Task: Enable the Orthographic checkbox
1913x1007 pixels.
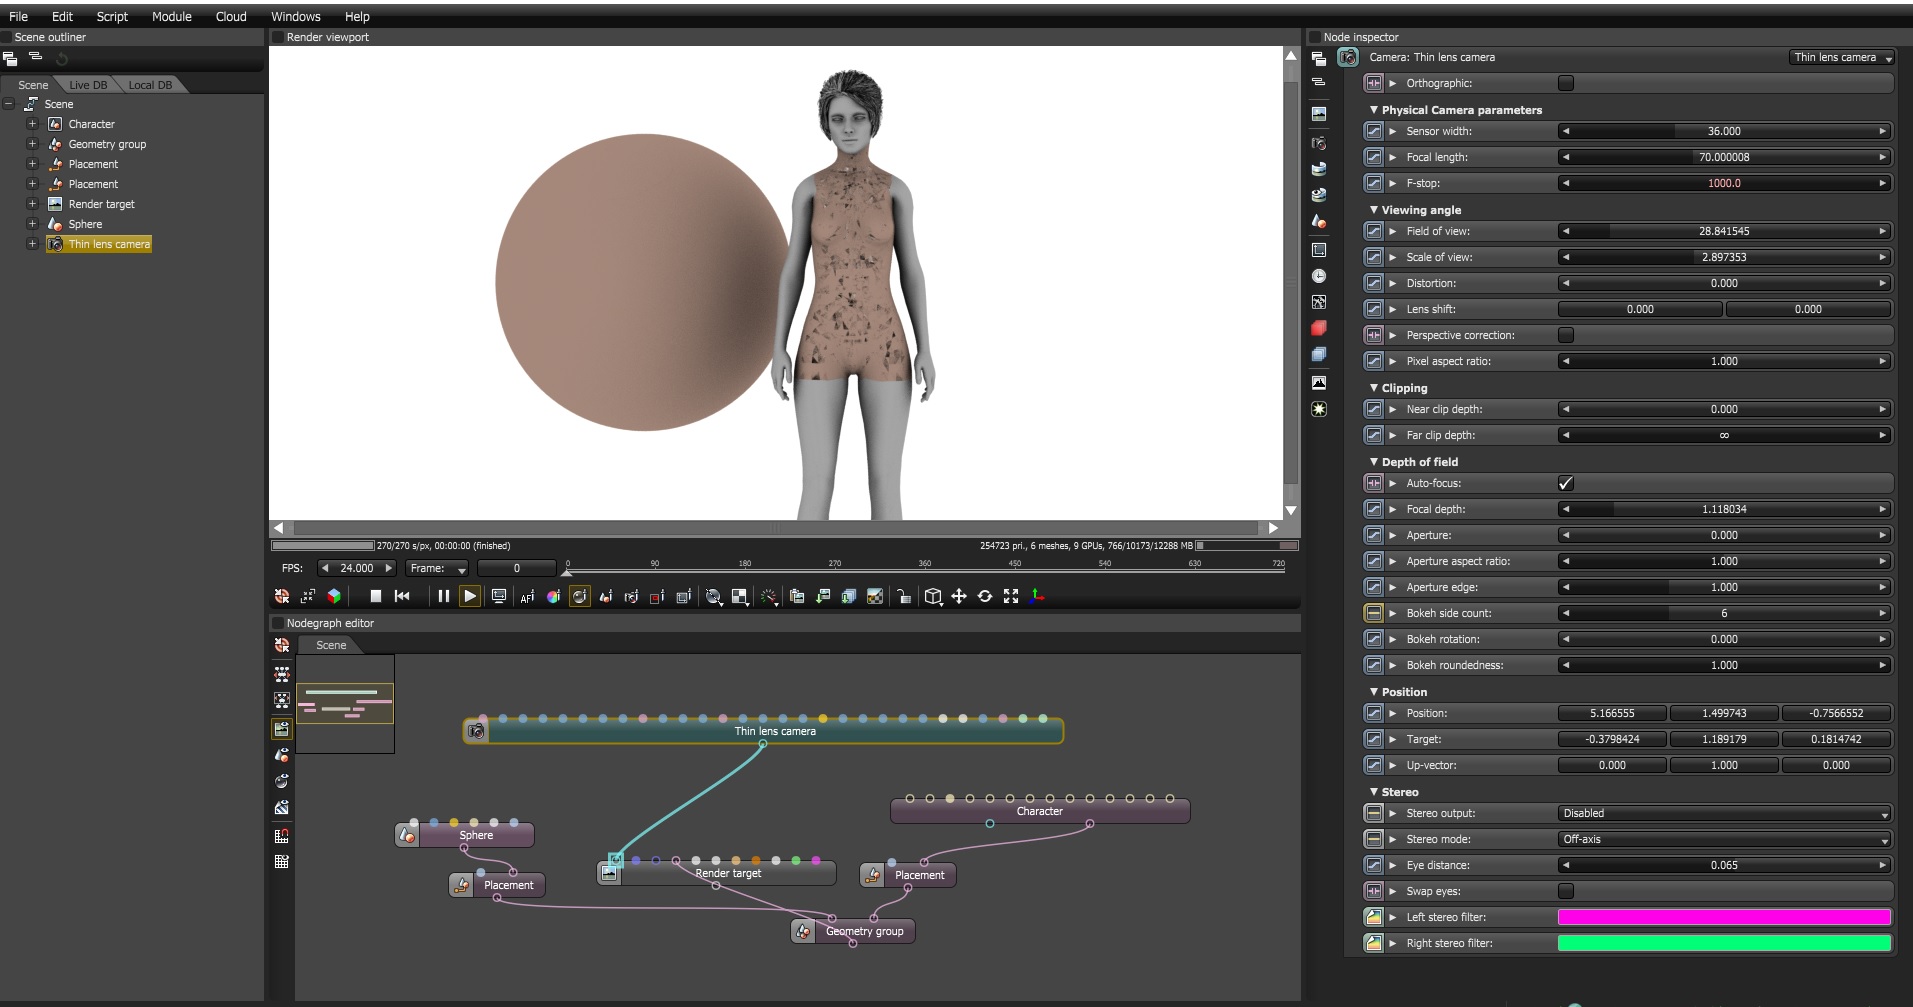Action: coord(1565,83)
